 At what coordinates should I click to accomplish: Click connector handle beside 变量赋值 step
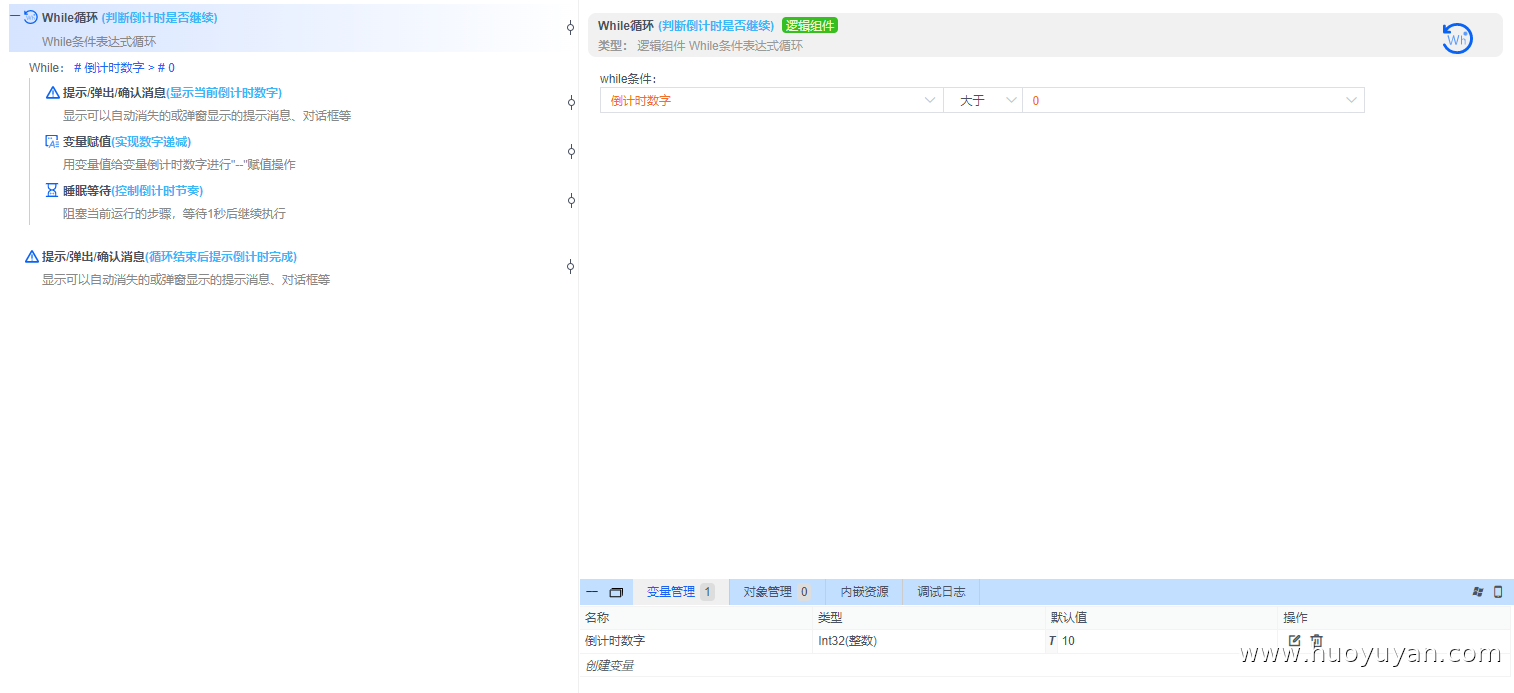pos(571,151)
